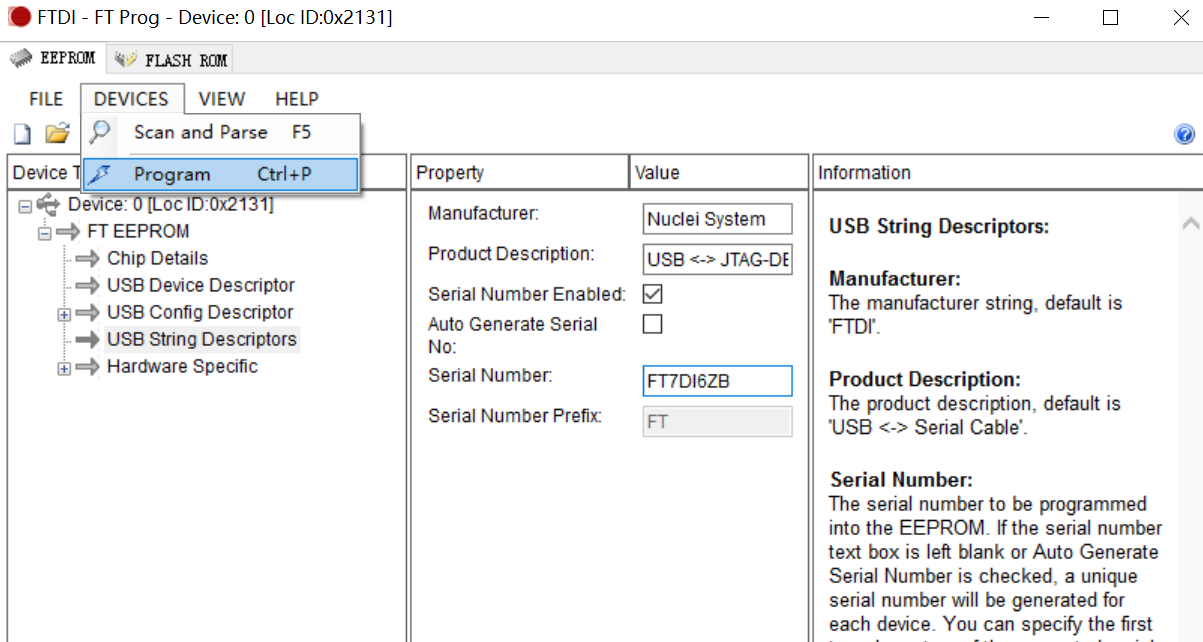Switch to the EEPROM tab
This screenshot has height=642, width=1203.
[54, 59]
